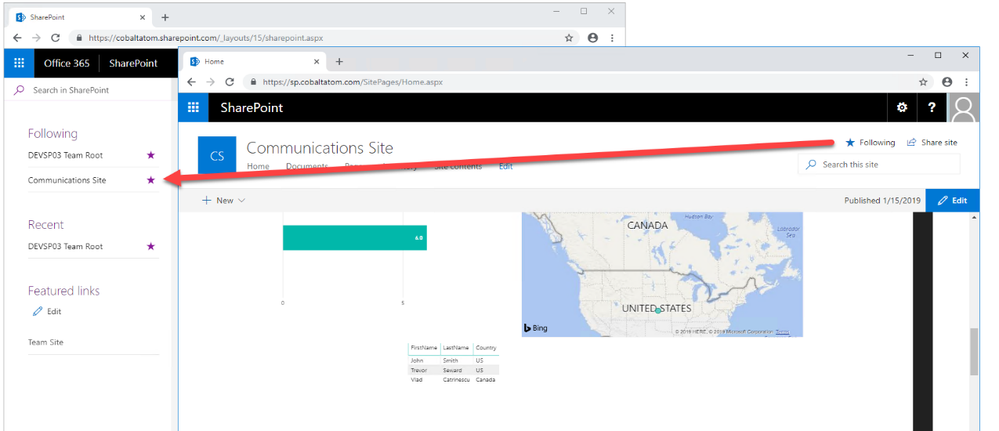This screenshot has width=999, height=431.
Task: Open settings gear in SharePoint header
Action: [902, 108]
